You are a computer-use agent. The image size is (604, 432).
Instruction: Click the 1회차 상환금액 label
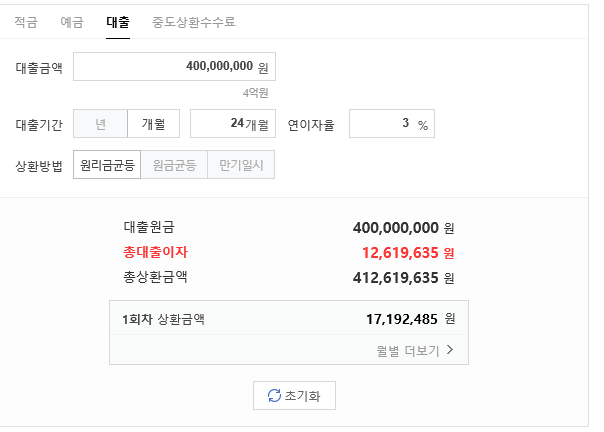coord(163,319)
